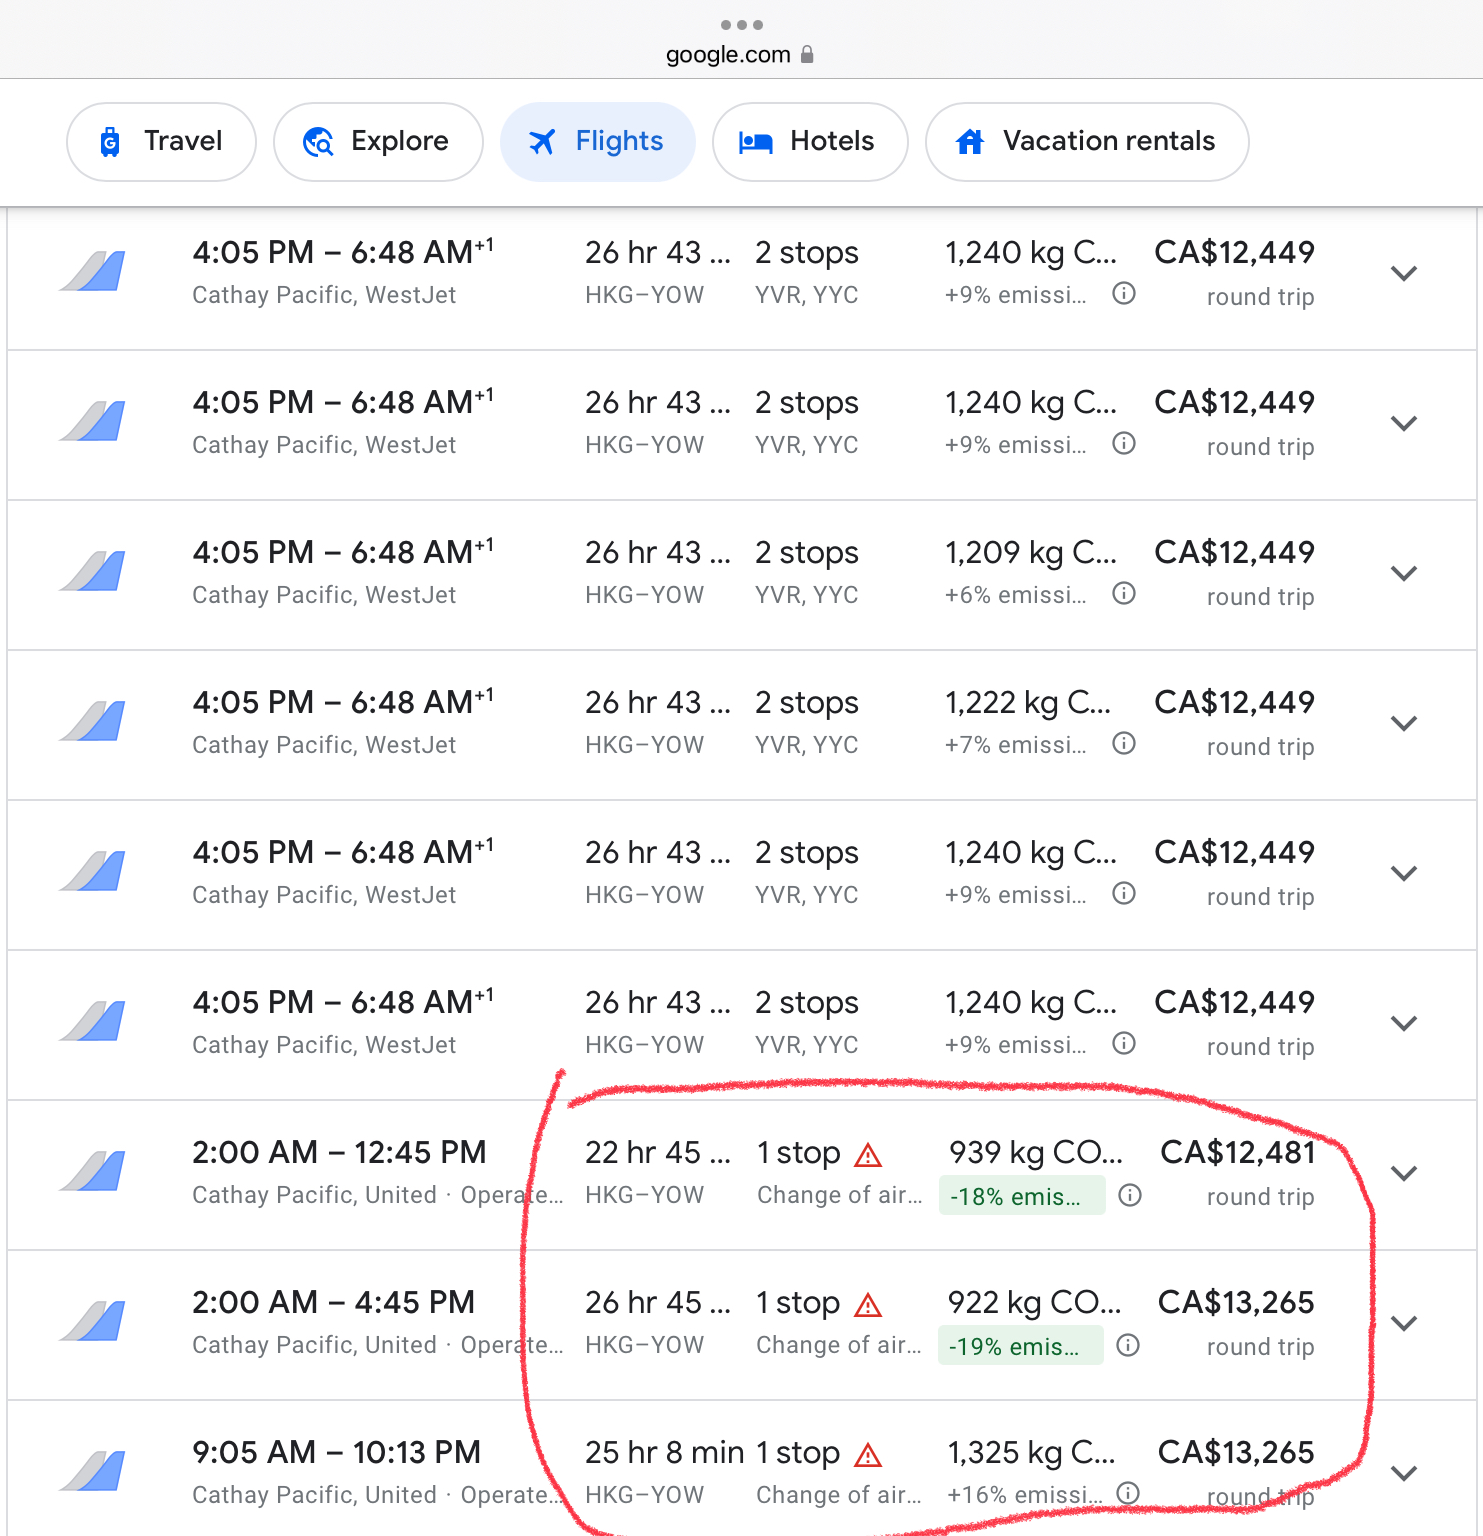The height and width of the screenshot is (1536, 1483).
Task: Switch to the Explore tab
Action: tap(378, 142)
